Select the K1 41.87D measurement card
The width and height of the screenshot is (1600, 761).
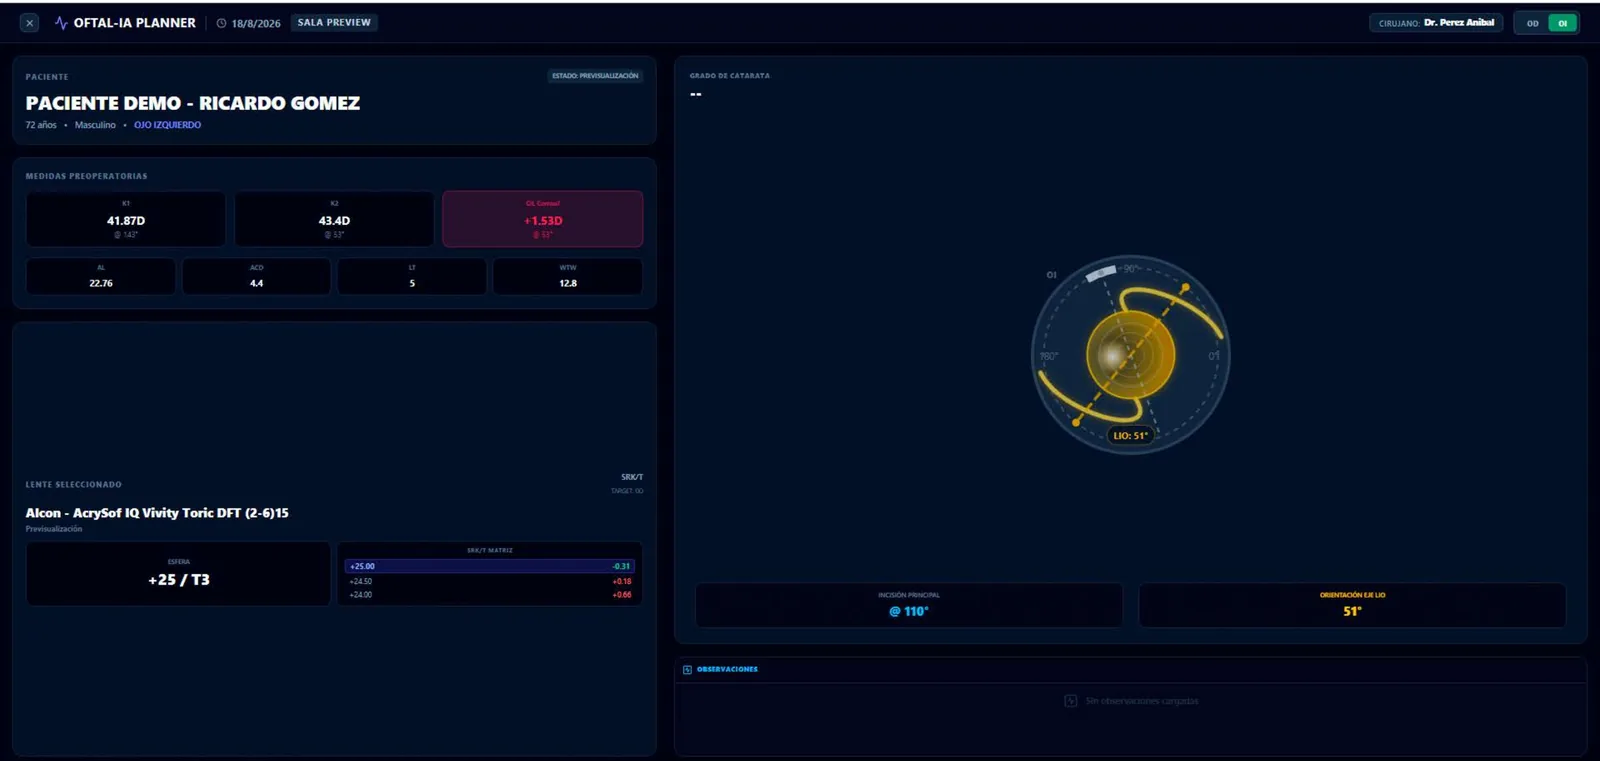click(x=126, y=219)
